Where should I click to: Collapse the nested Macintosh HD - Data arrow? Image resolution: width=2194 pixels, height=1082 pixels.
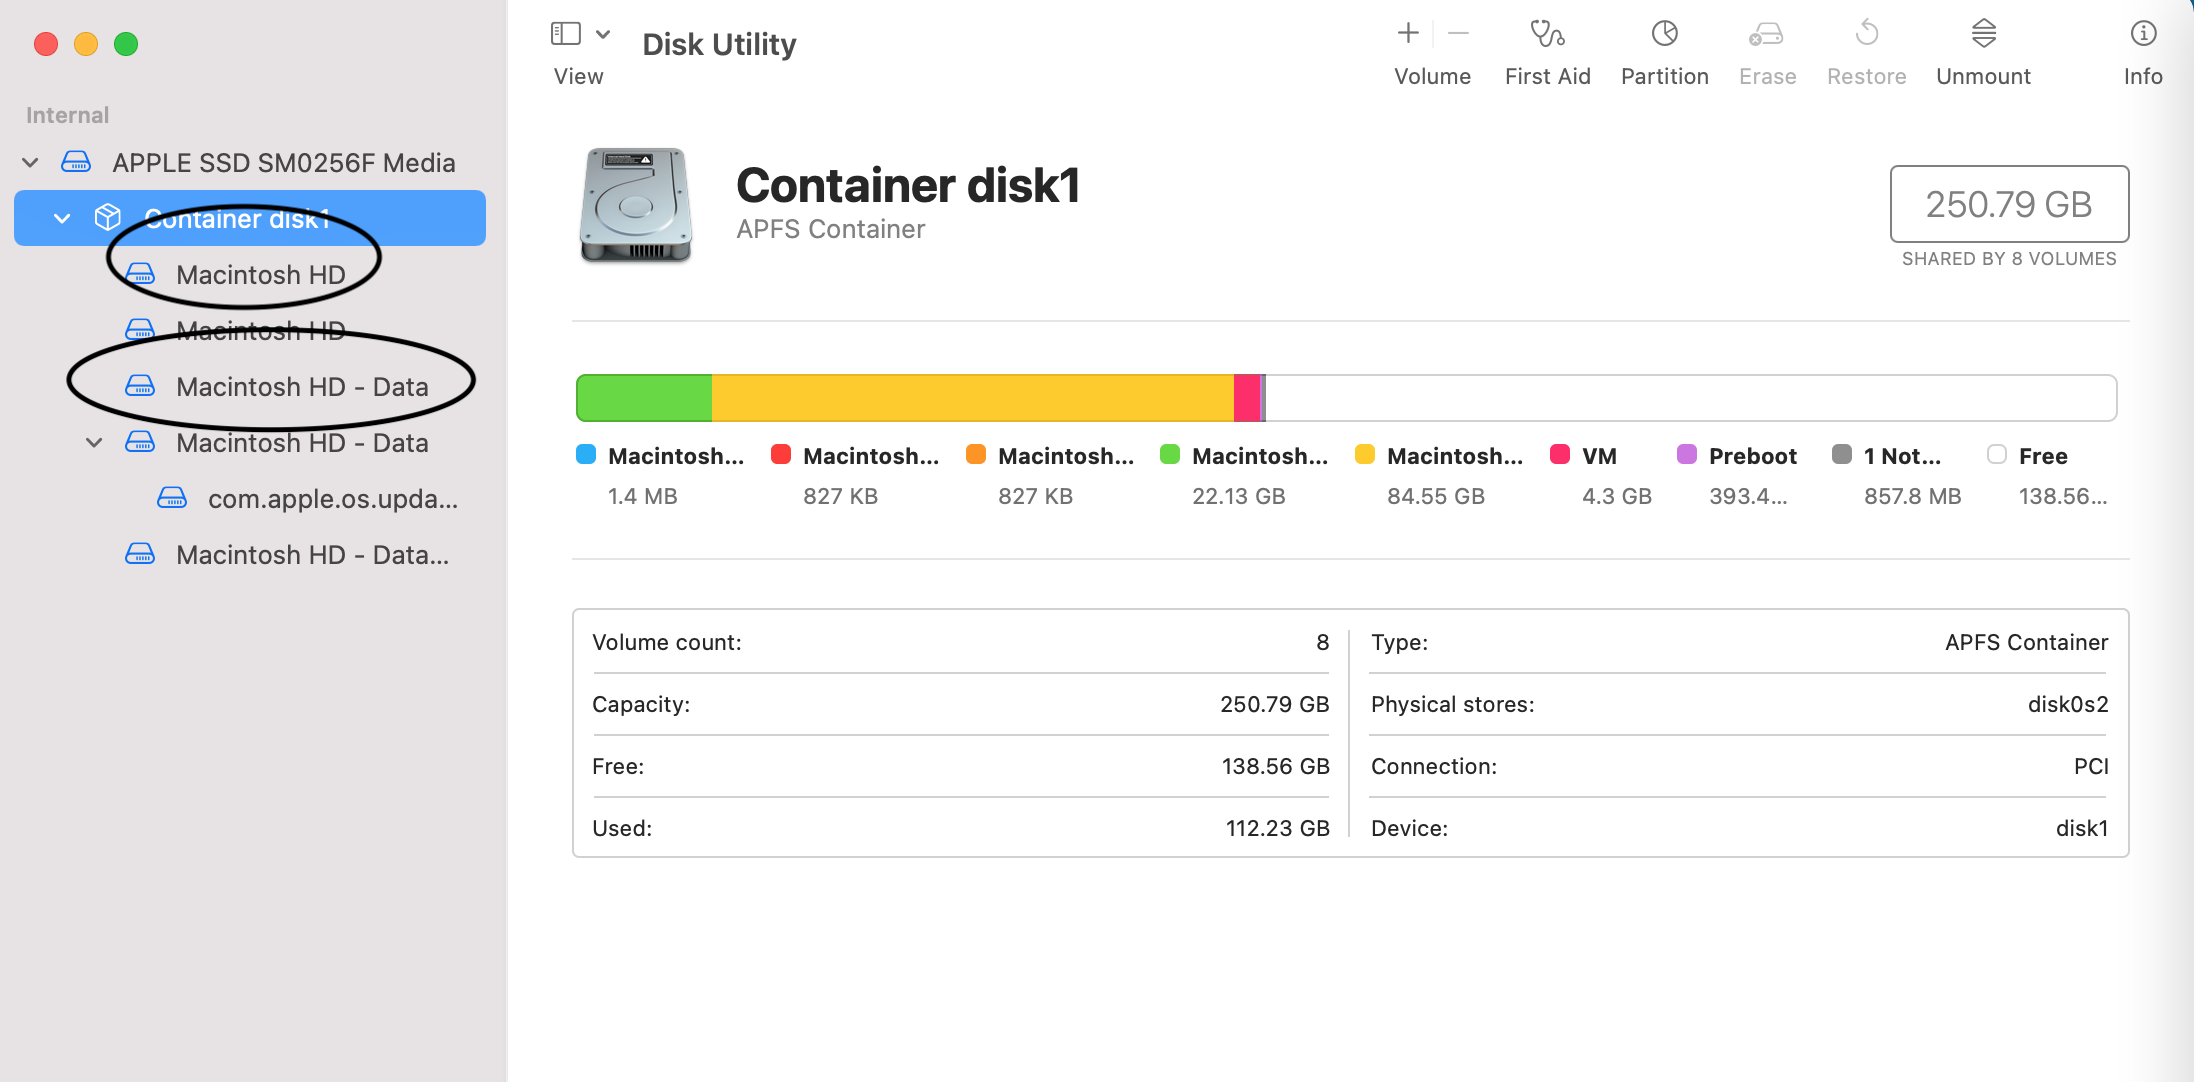tap(94, 442)
